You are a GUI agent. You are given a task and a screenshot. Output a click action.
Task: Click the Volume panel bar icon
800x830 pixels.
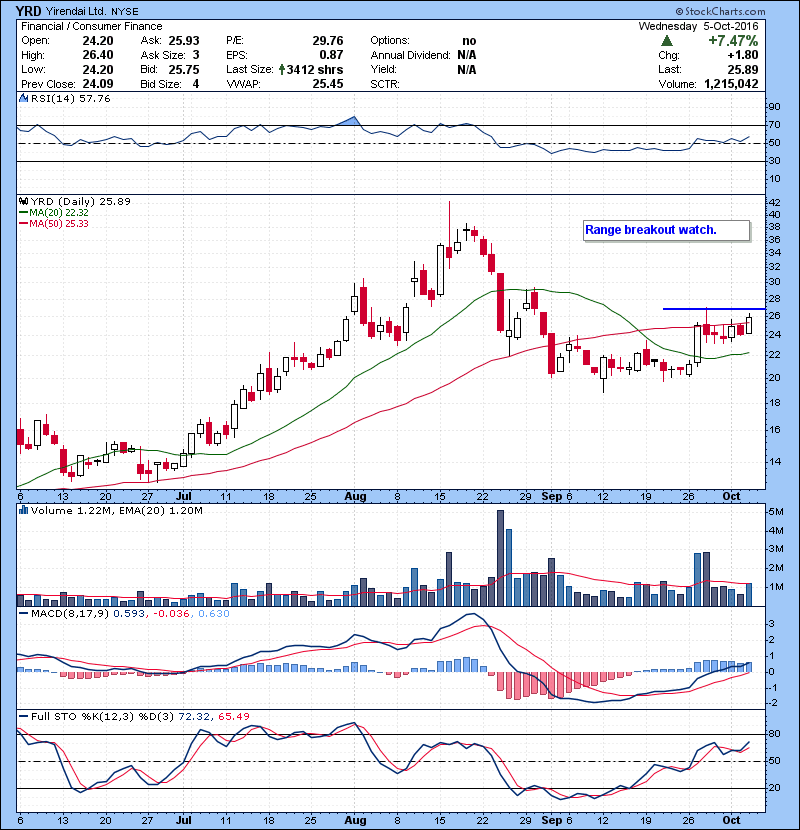23,510
